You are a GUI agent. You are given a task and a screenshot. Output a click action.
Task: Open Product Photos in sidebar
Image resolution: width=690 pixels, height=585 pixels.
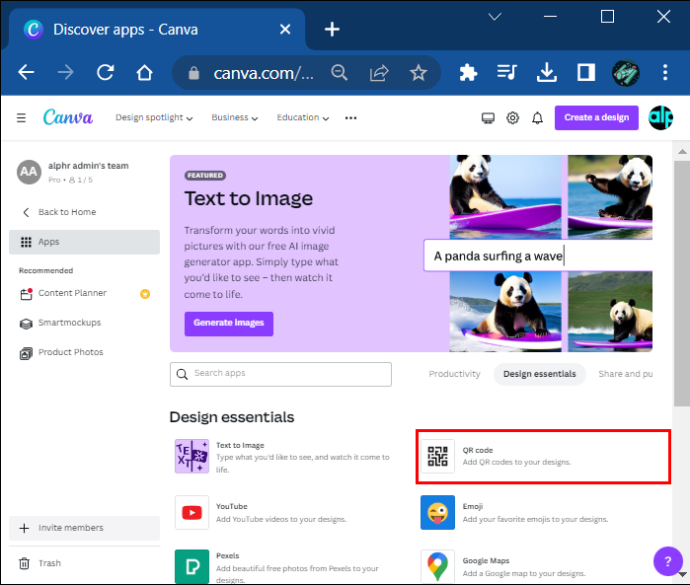click(84, 352)
